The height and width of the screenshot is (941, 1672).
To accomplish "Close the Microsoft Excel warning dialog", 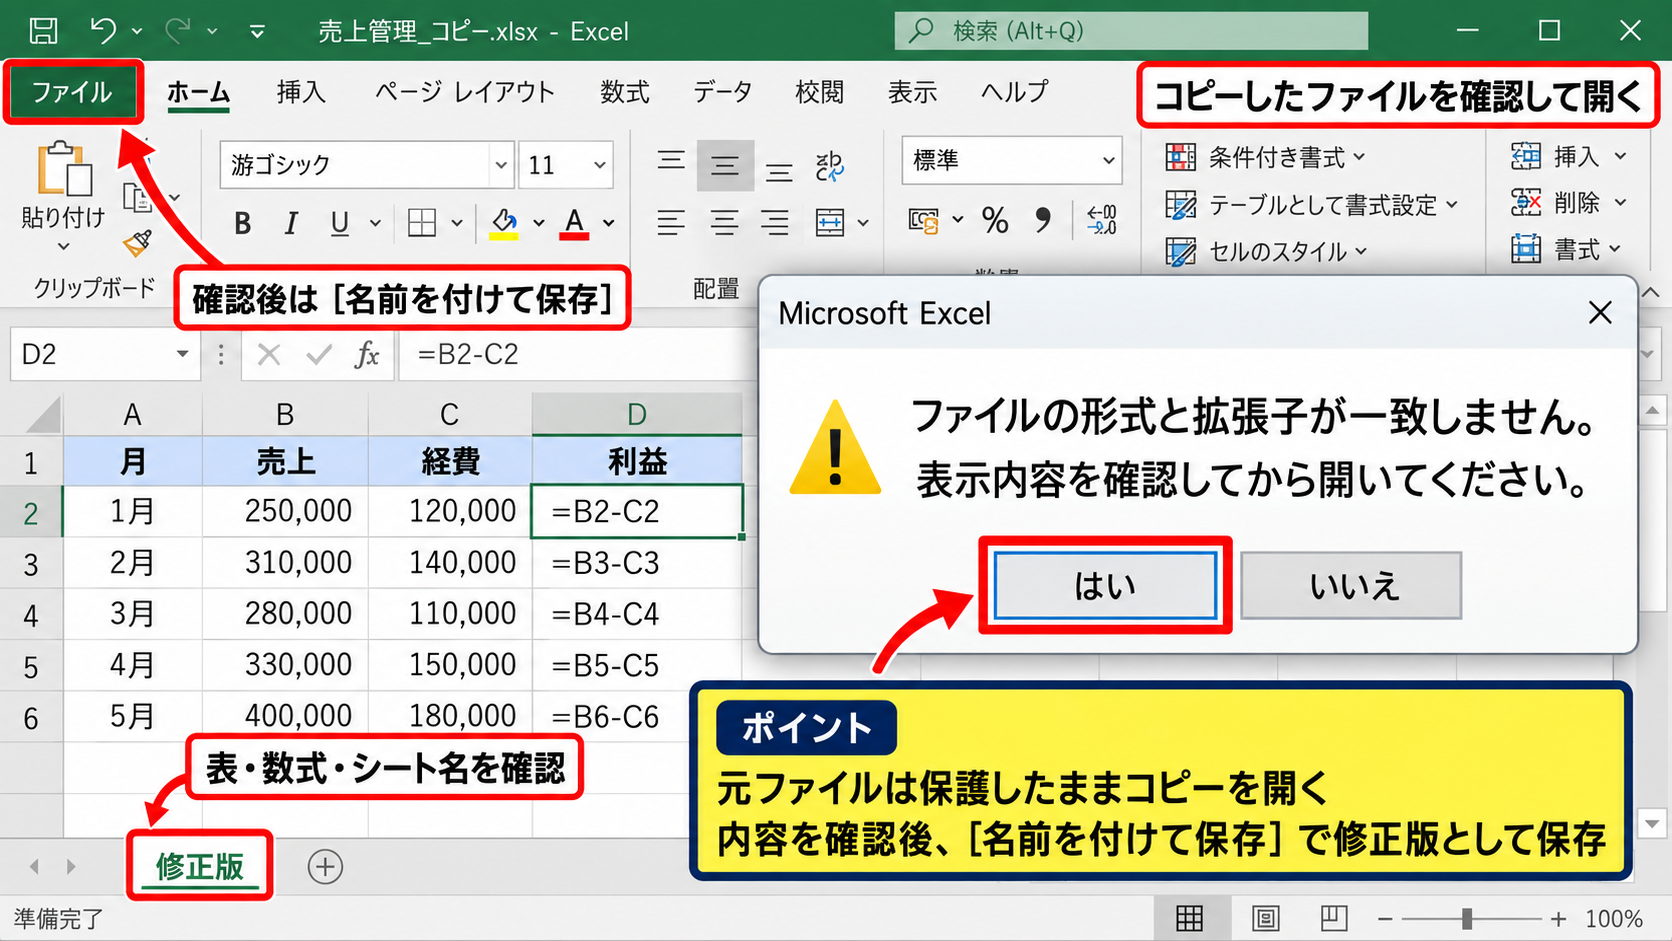I will pos(1600,313).
